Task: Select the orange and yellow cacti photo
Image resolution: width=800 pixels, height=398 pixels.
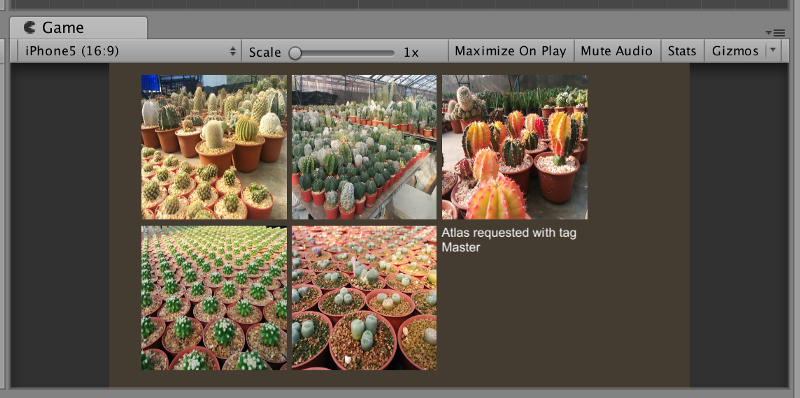Action: coord(515,147)
